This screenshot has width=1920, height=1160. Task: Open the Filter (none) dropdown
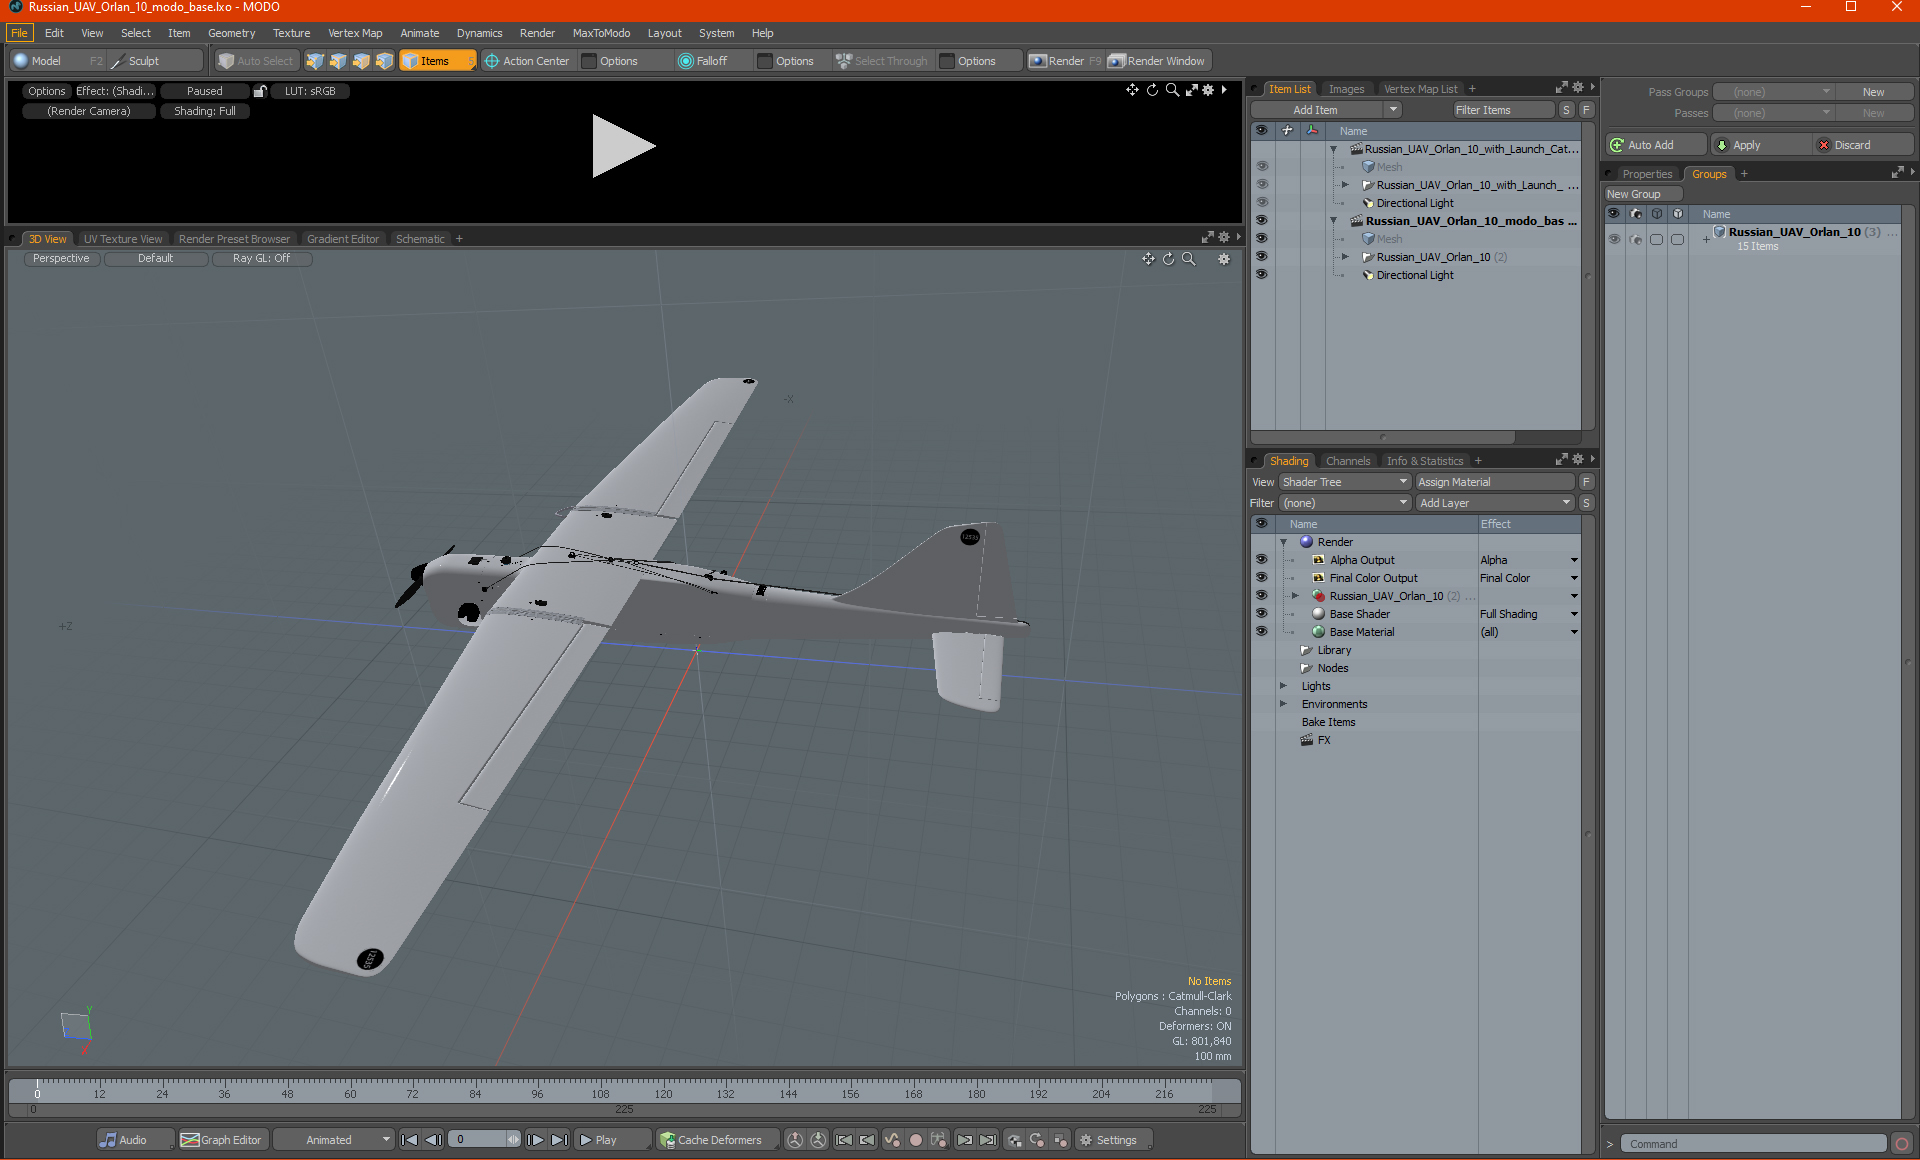tap(1344, 503)
